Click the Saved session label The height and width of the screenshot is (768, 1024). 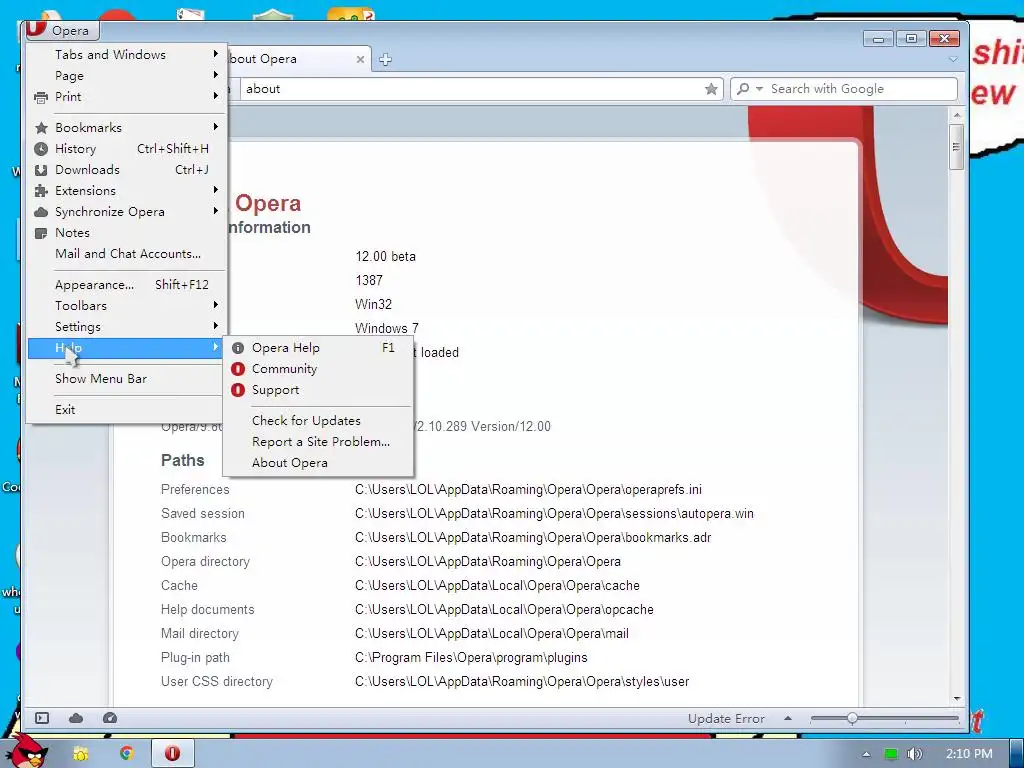point(202,513)
